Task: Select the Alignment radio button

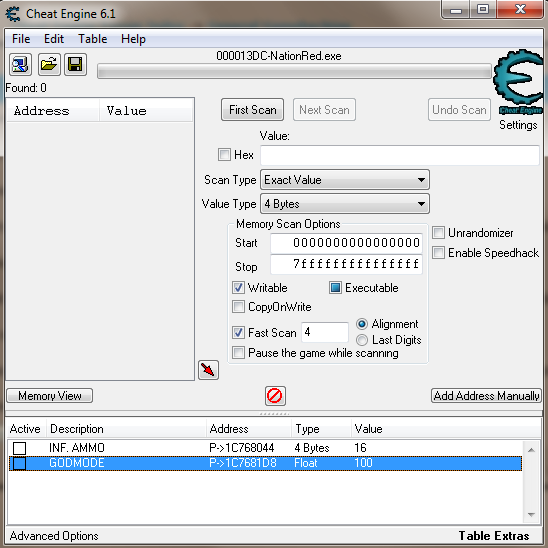Action: point(362,324)
